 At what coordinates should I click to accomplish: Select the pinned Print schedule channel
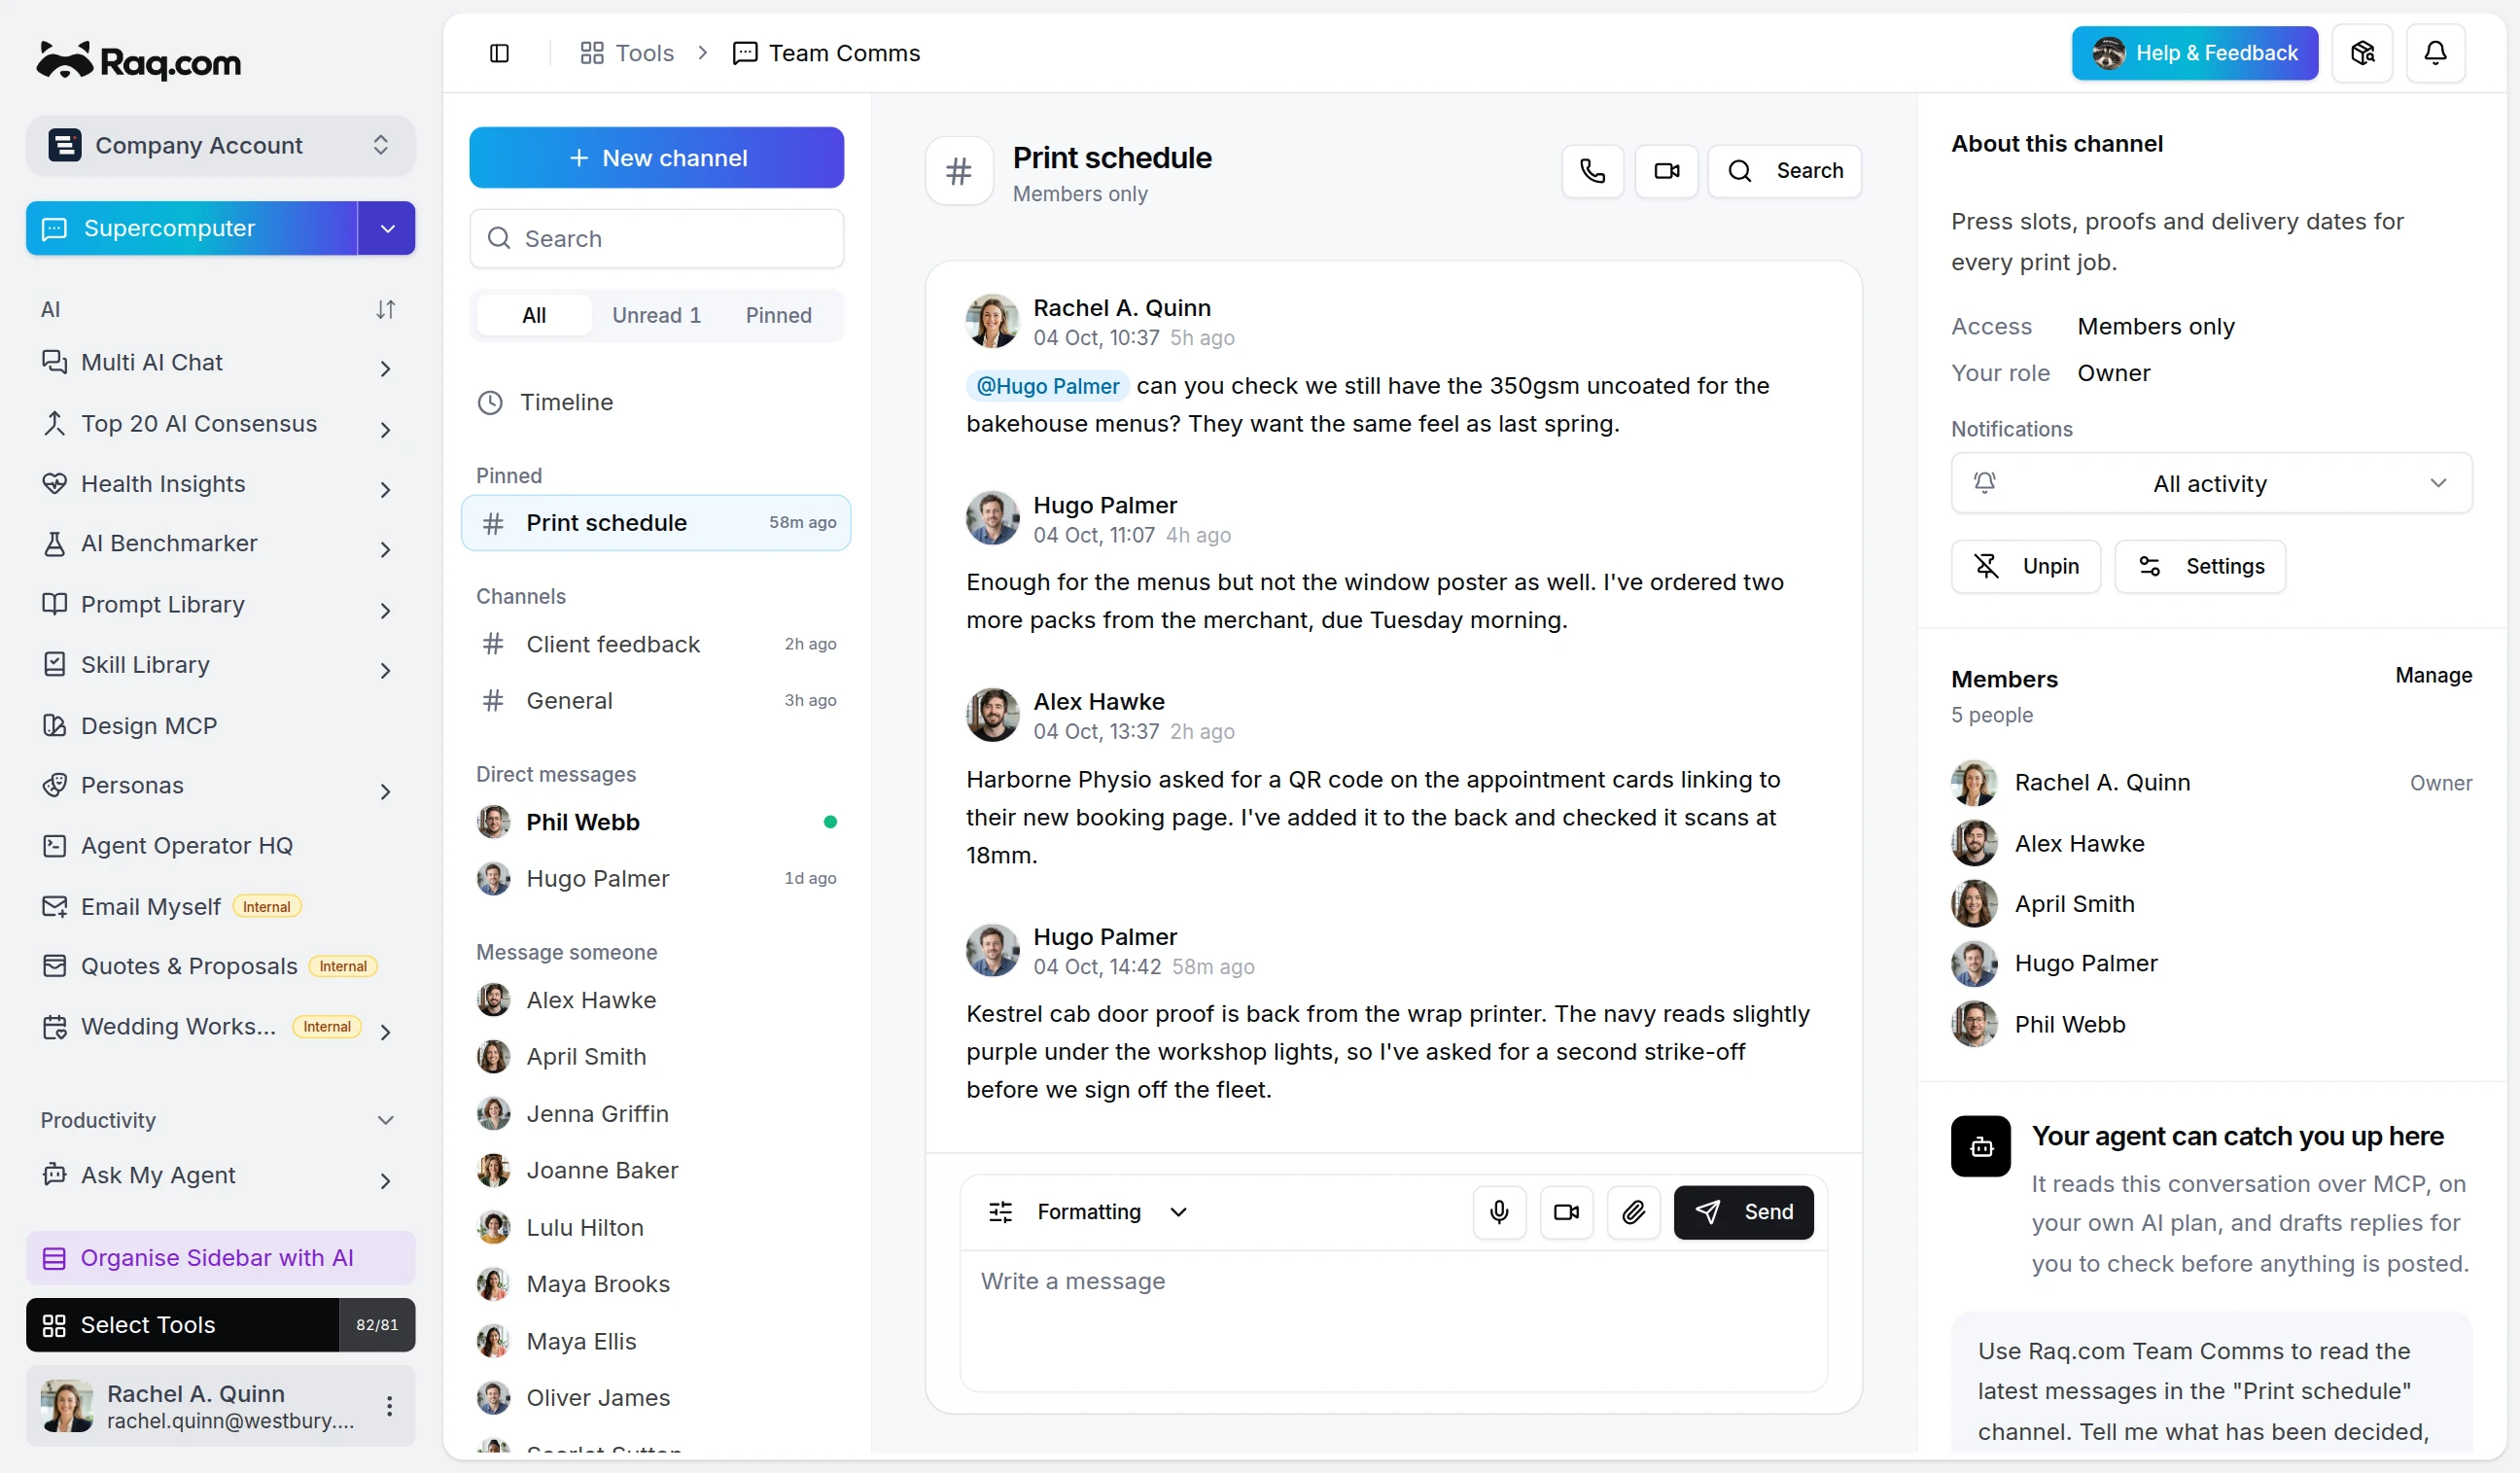pos(656,523)
